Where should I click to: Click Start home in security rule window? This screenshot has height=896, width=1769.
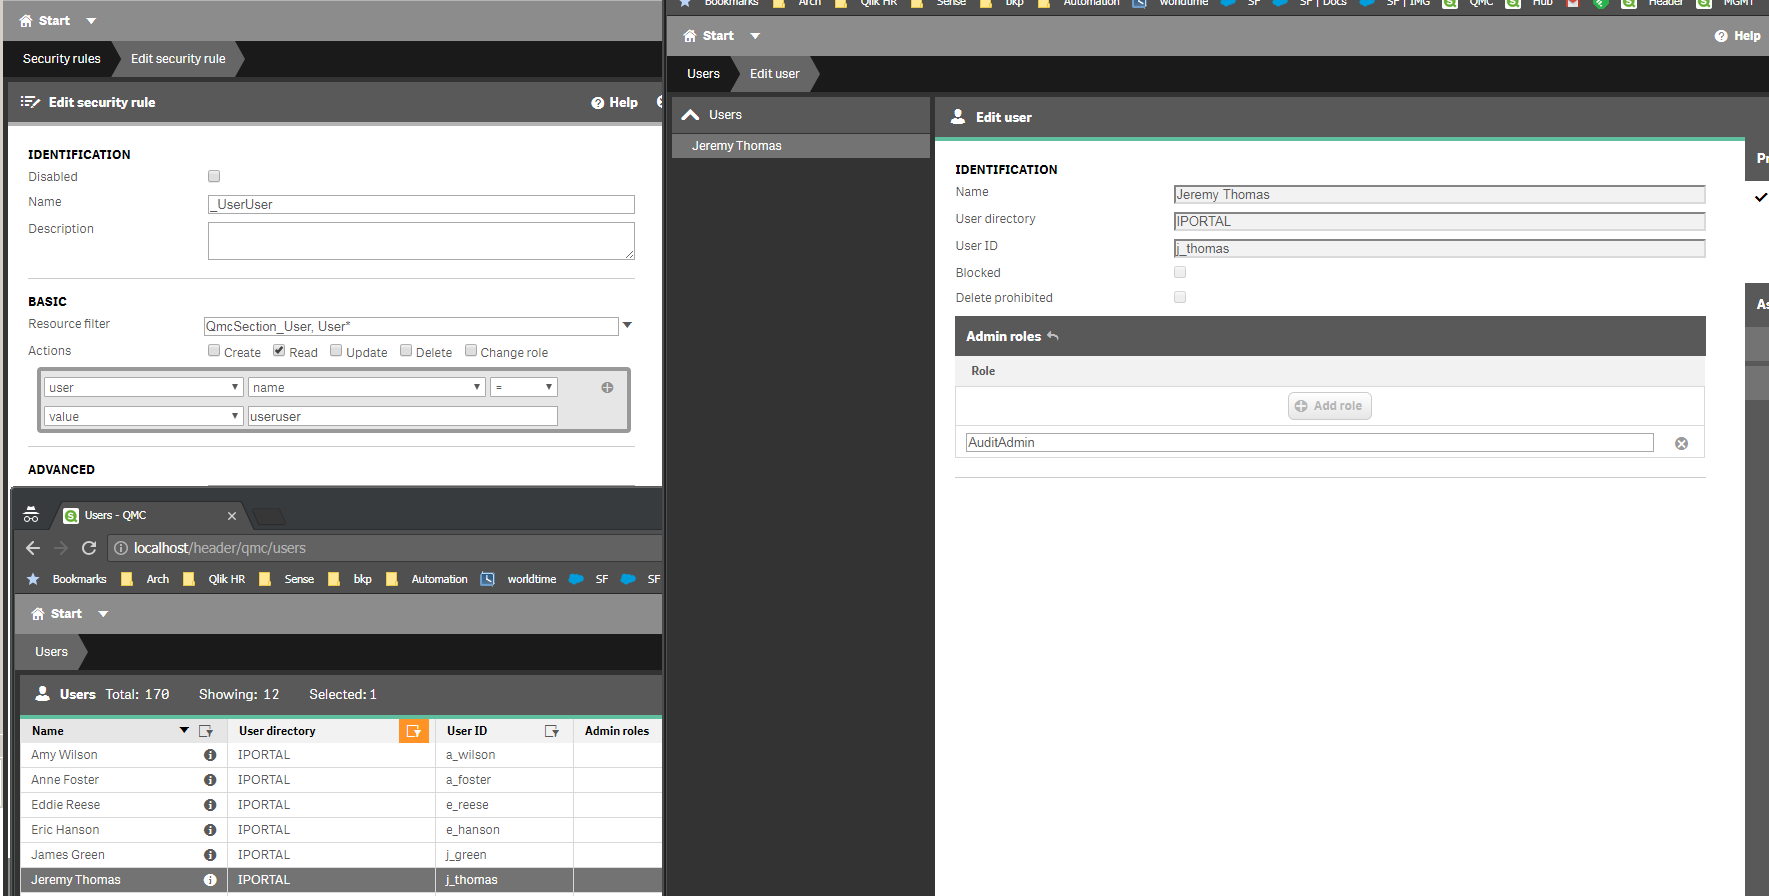click(x=45, y=20)
